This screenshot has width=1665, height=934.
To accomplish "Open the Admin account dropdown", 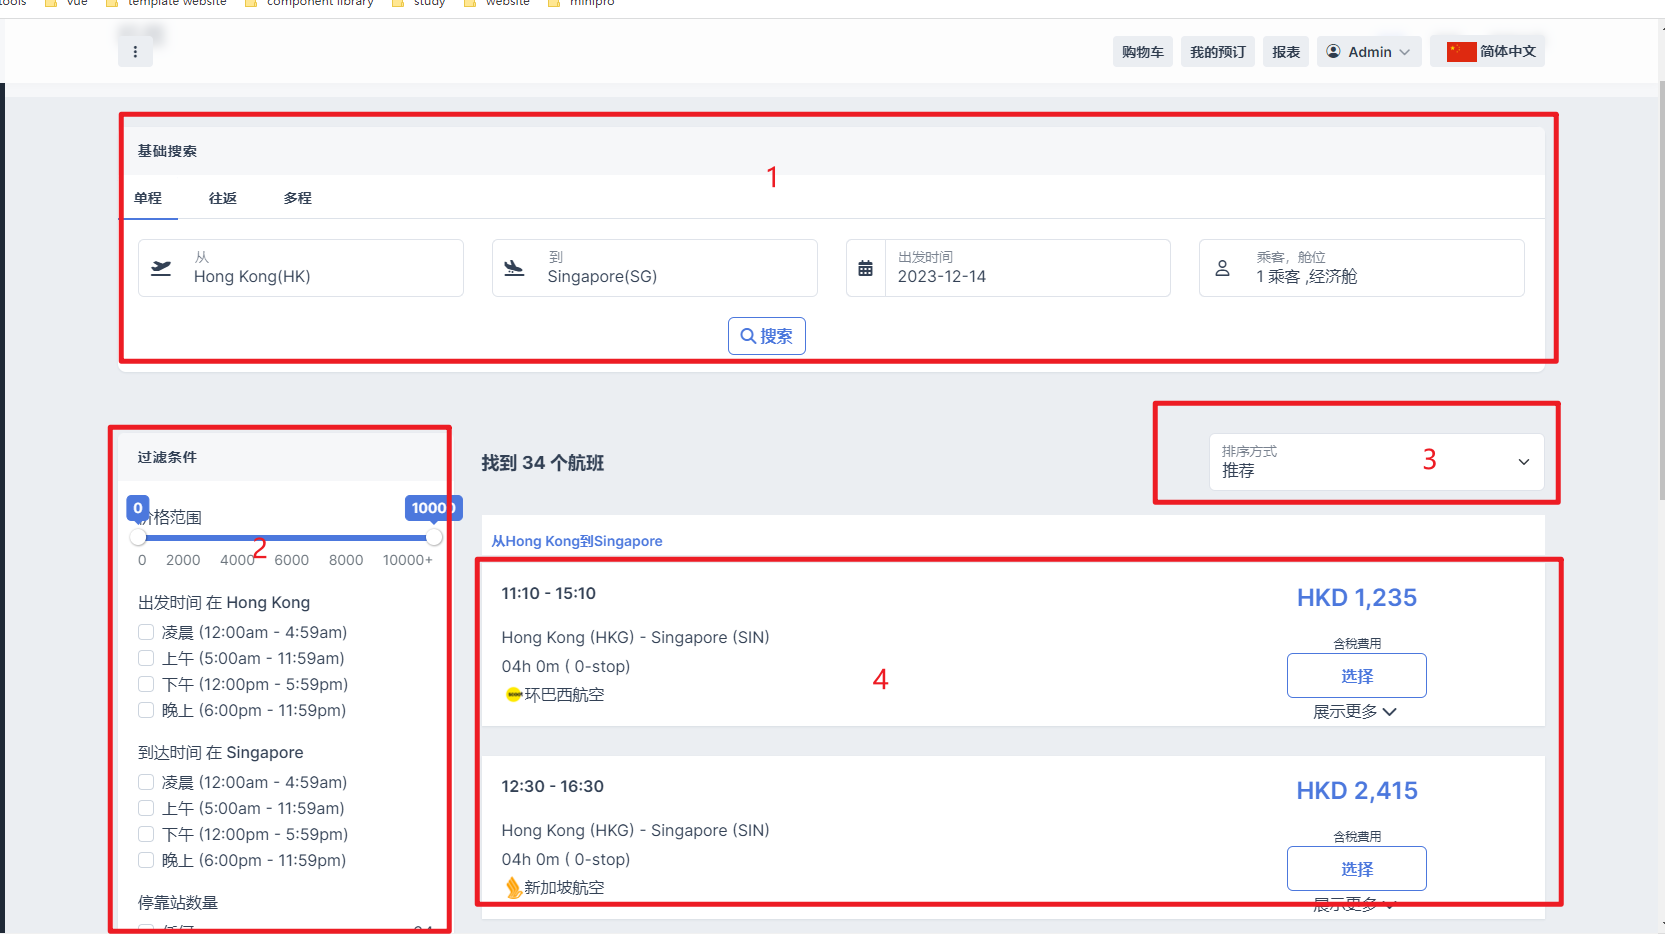I will (1374, 52).
